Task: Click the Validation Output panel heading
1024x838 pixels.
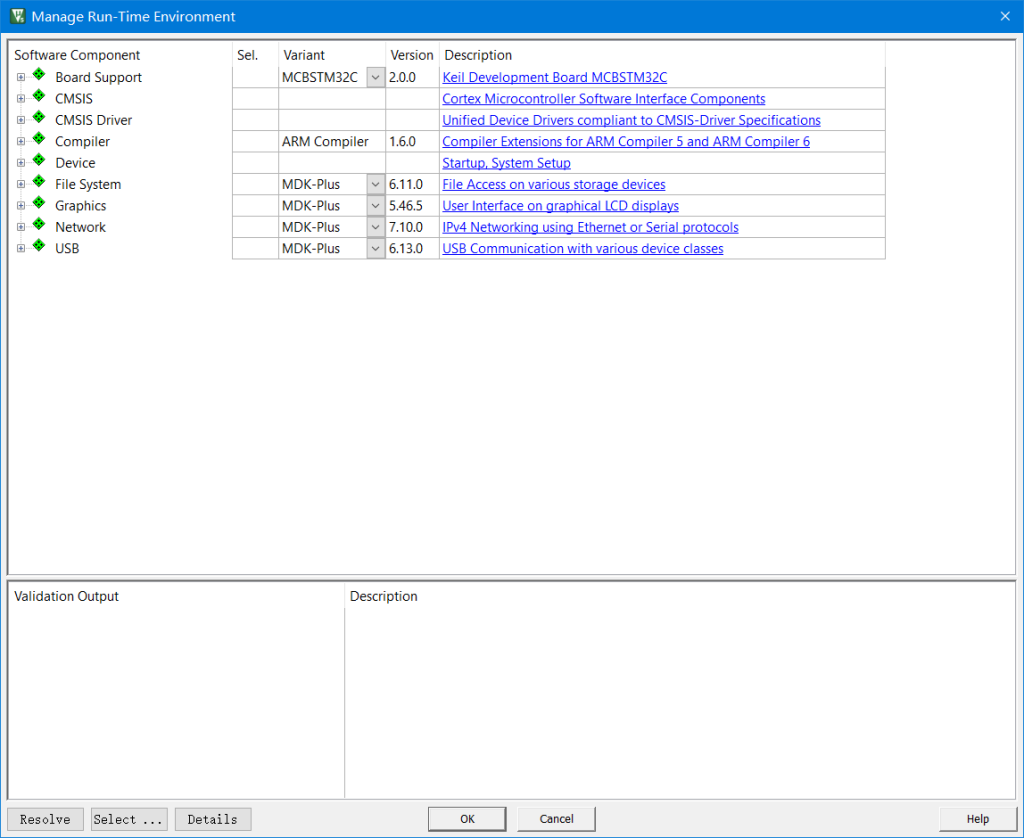Action: click(x=66, y=596)
